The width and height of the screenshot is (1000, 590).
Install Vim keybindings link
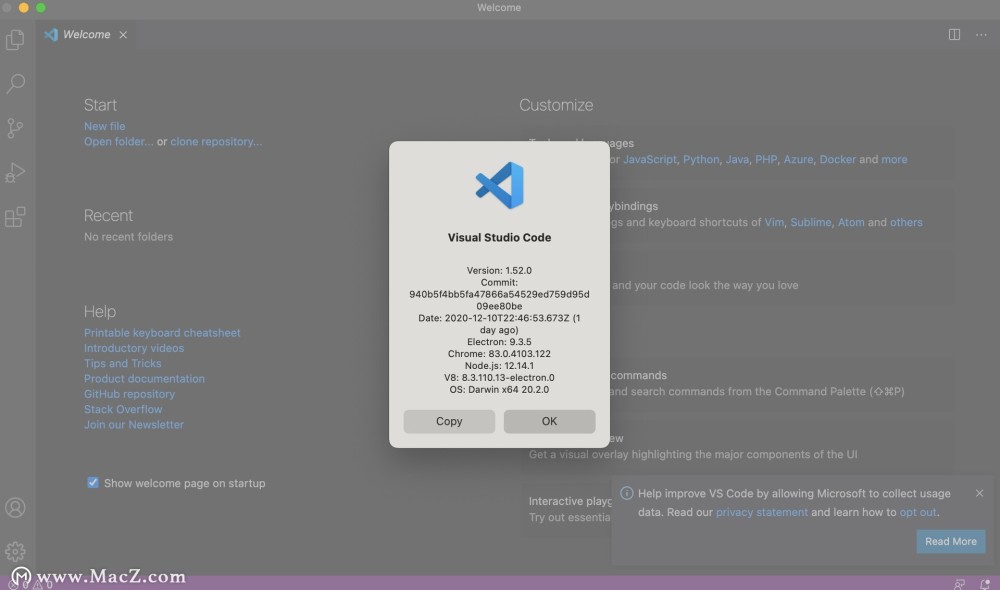coord(774,223)
